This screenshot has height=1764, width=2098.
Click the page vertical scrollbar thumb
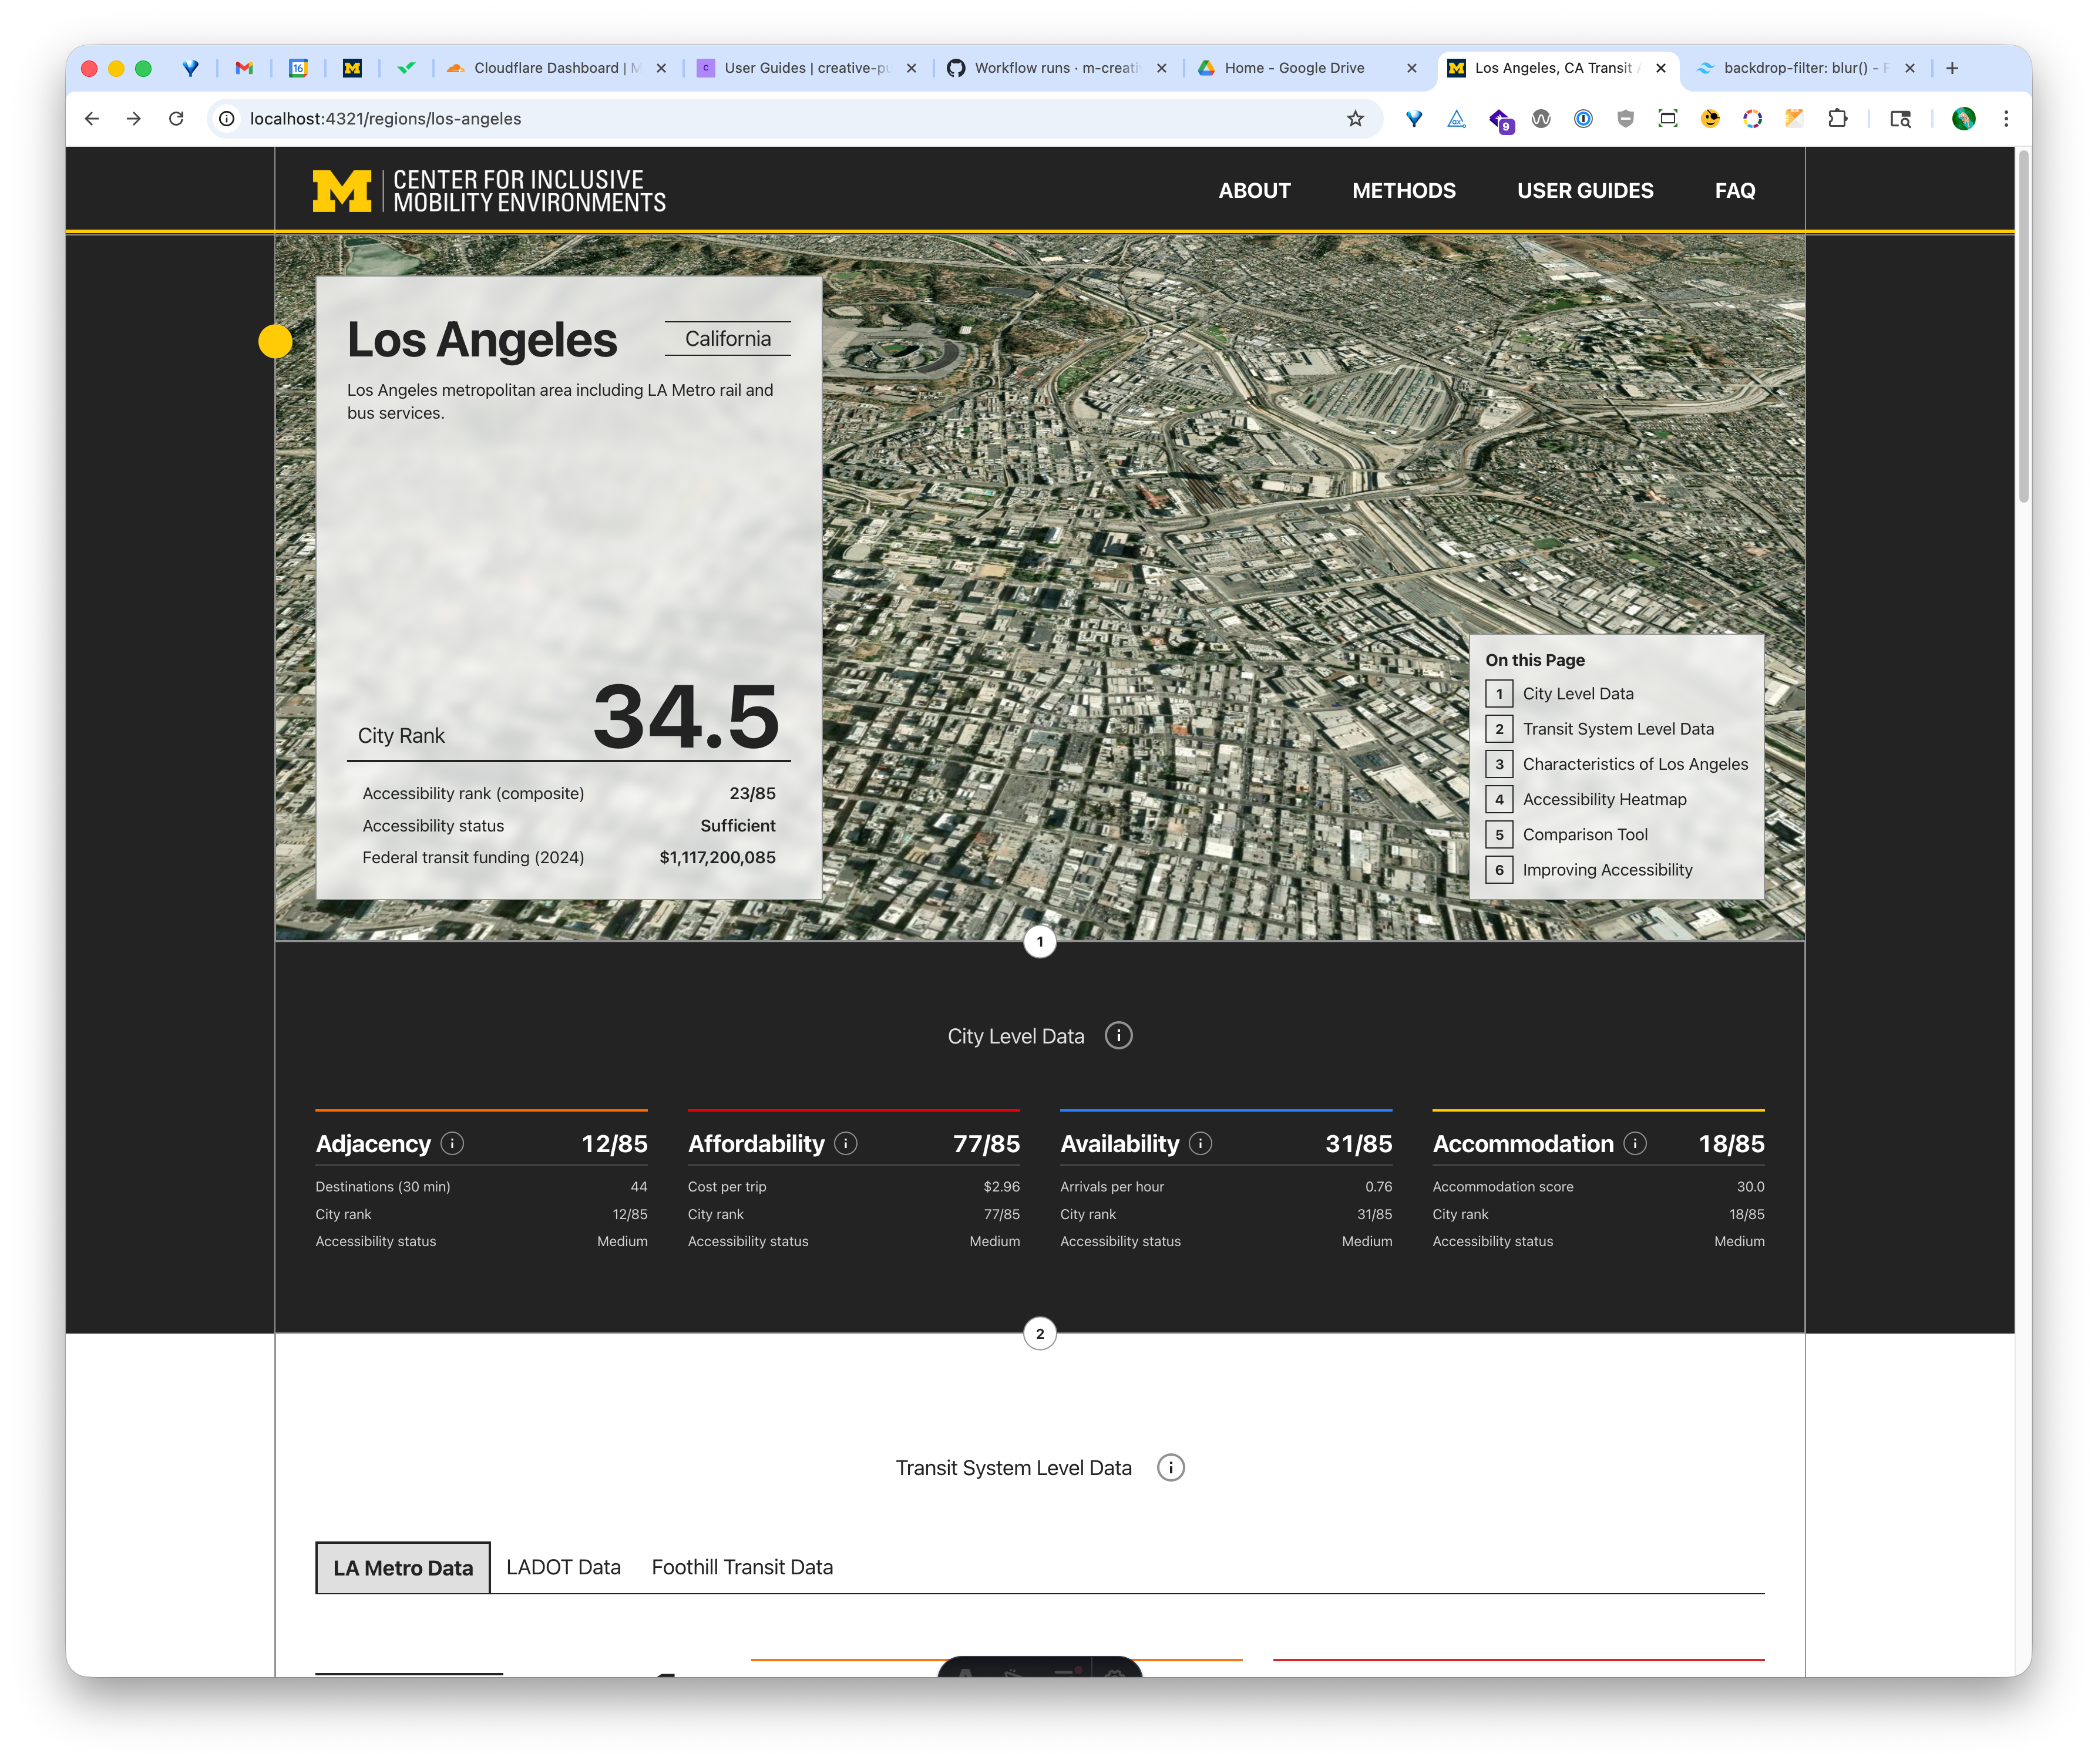click(2023, 325)
